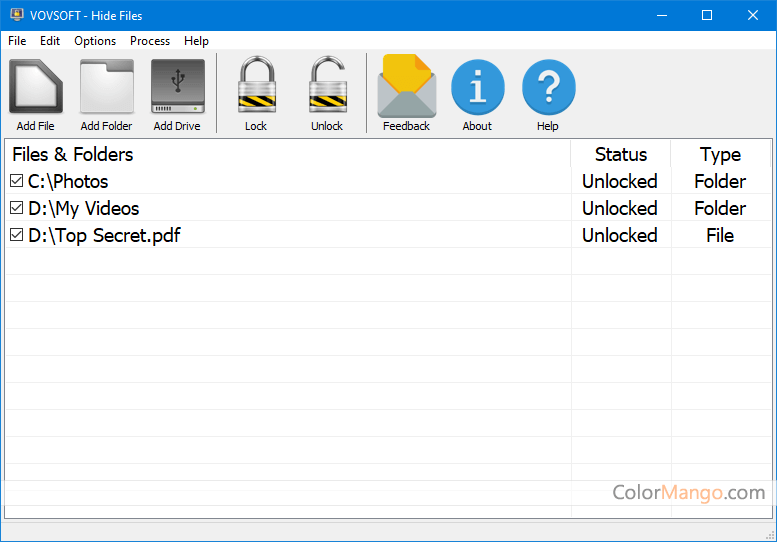777x542 pixels.
Task: Click the Help question mark icon
Action: [548, 88]
